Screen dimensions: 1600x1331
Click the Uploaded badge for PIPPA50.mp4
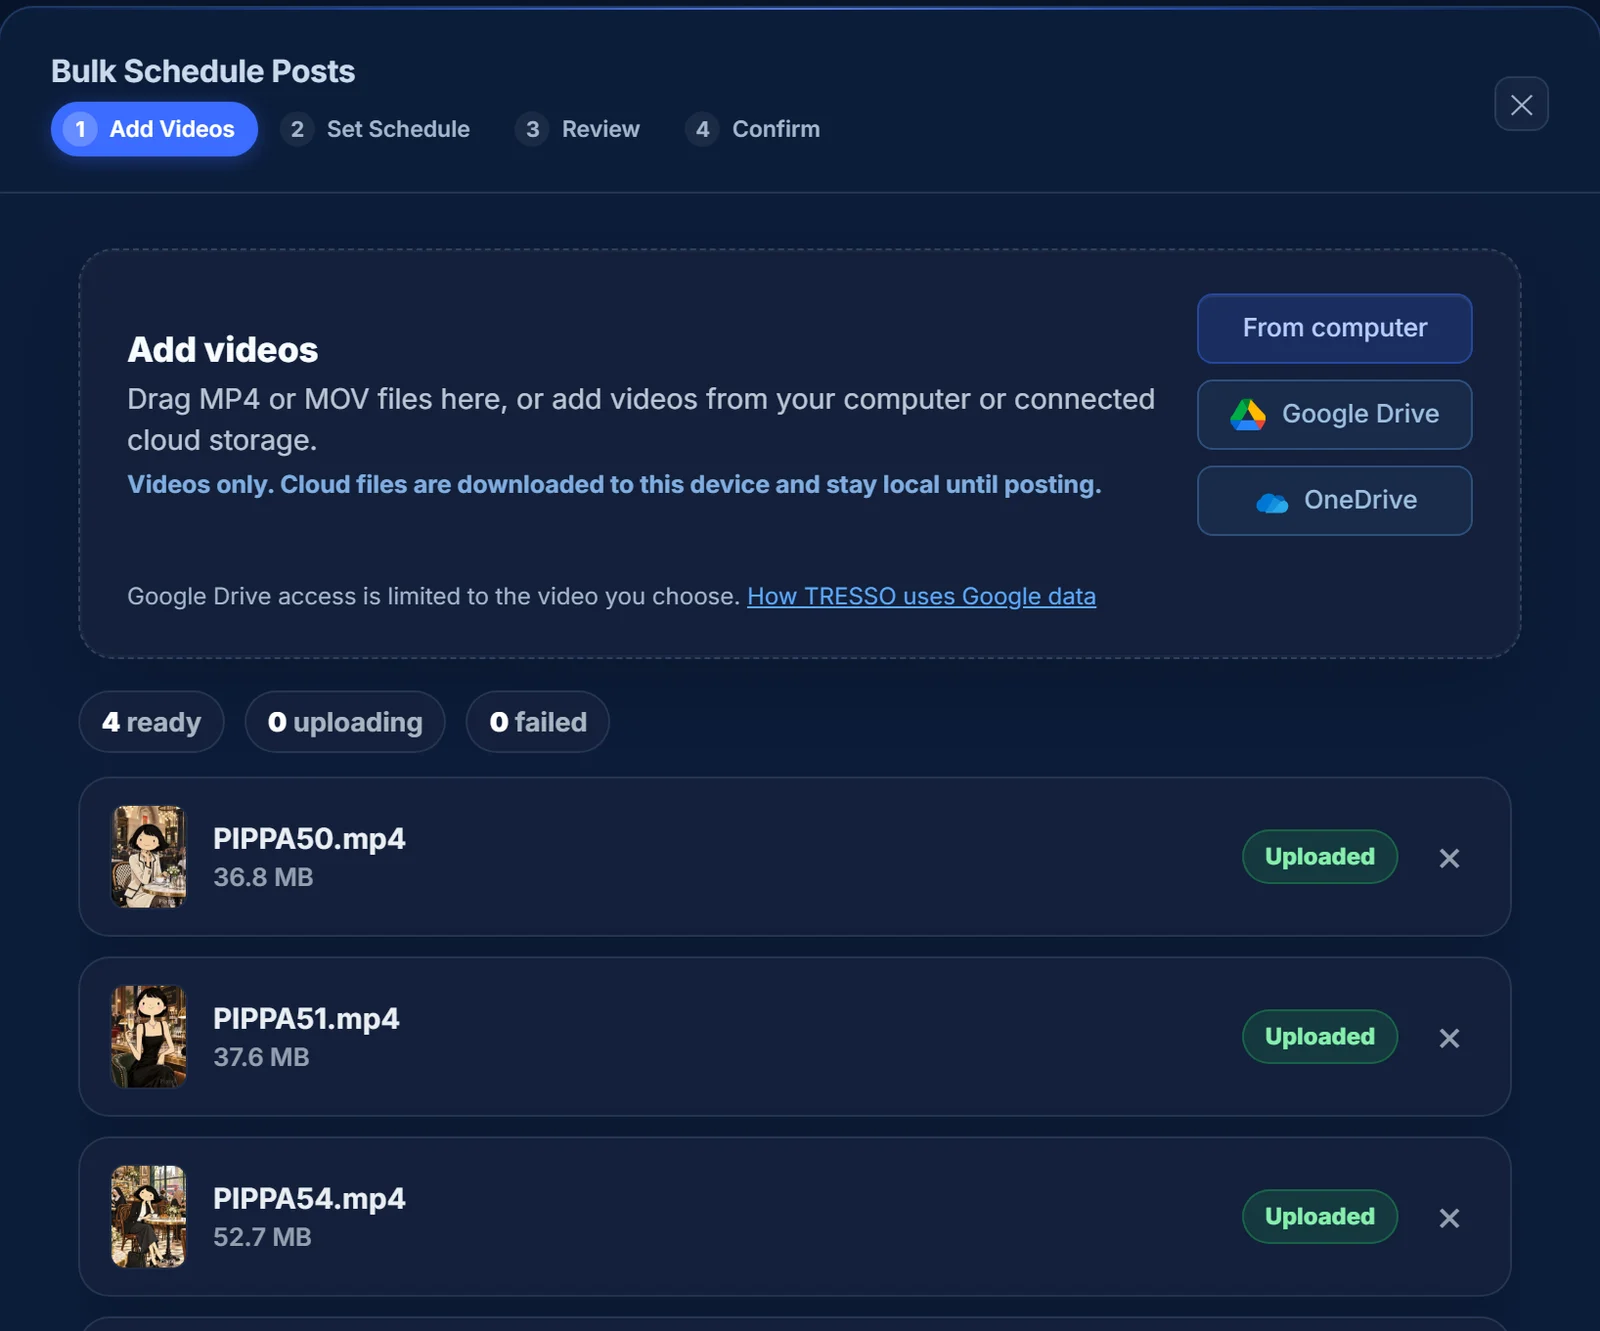[x=1320, y=857]
